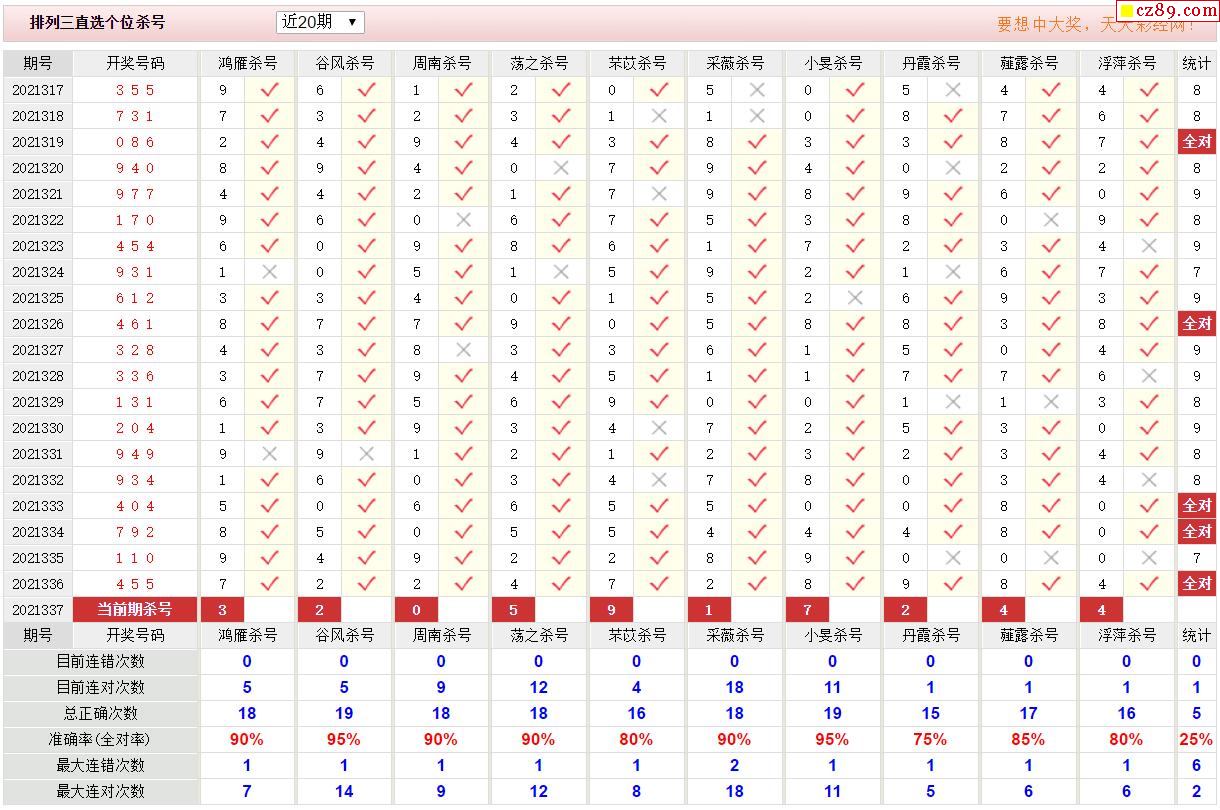Click issue number 2021336
This screenshot has height=810, width=1220.
click(x=38, y=584)
